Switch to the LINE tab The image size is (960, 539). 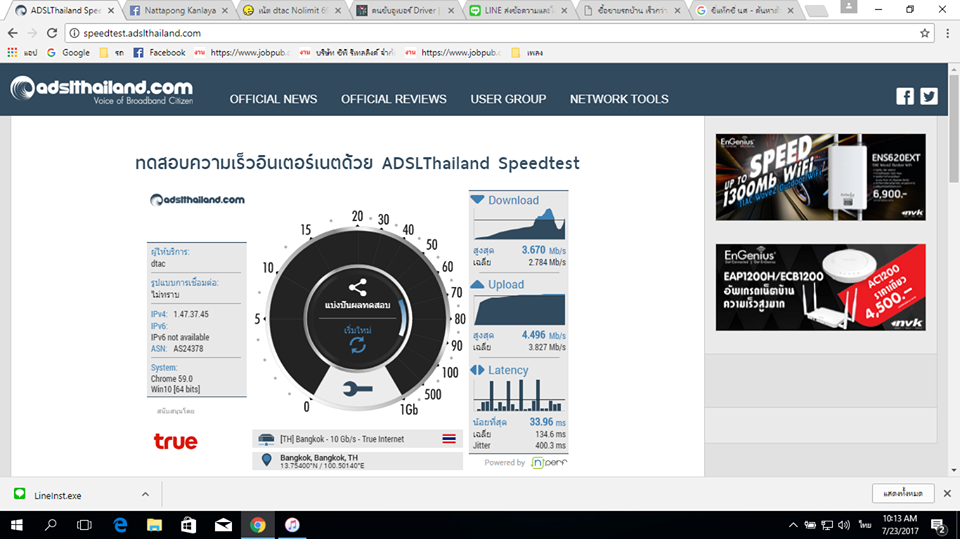coord(519,10)
